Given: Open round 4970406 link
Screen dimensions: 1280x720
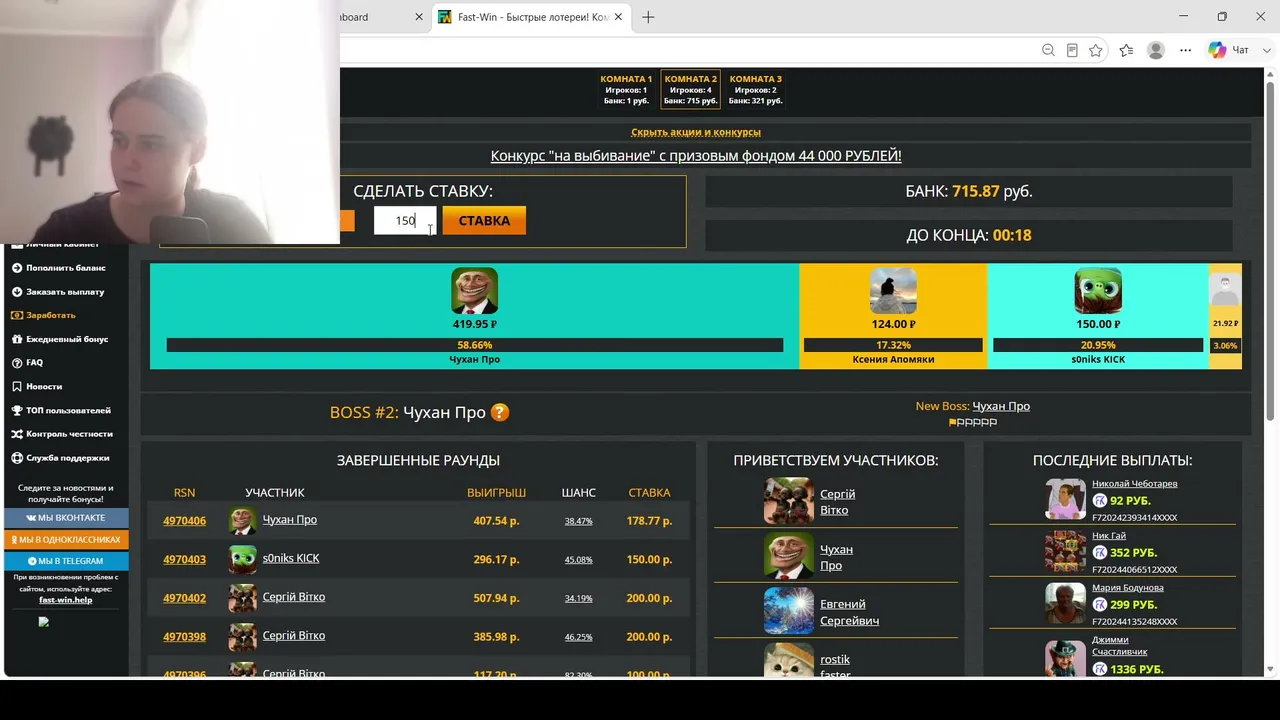Looking at the screenshot, I should [185, 521].
